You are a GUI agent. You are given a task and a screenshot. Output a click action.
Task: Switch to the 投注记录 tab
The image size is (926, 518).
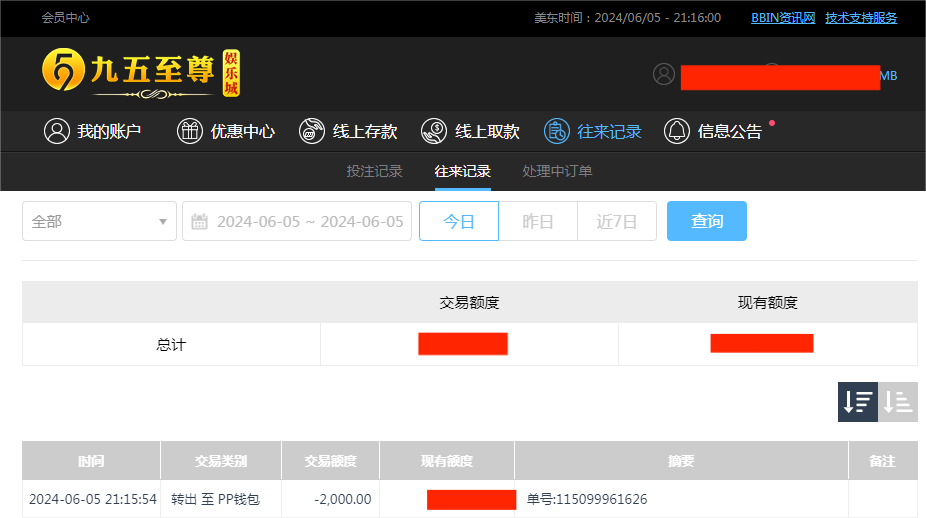[375, 171]
